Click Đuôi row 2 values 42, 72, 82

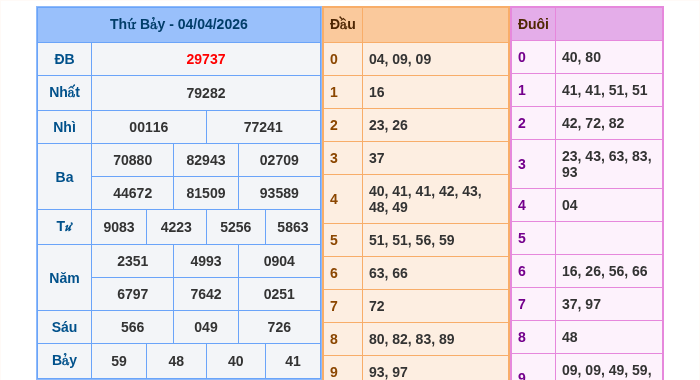coord(593,123)
